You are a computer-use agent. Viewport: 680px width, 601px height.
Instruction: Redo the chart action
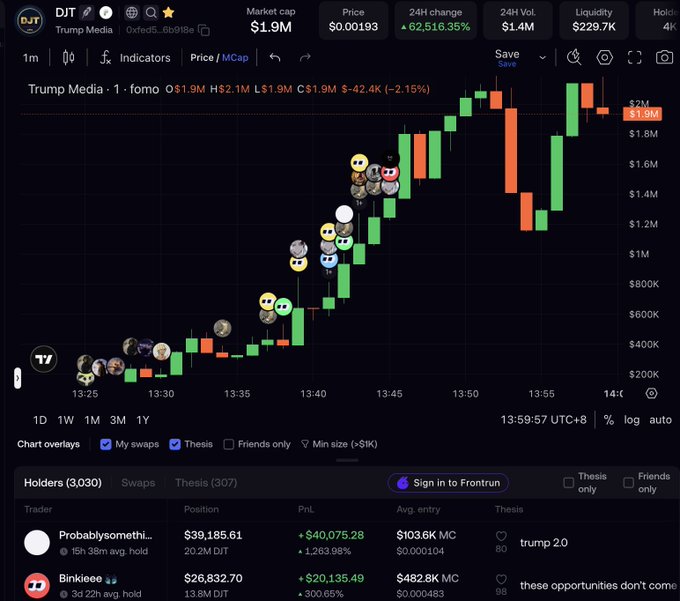point(305,57)
